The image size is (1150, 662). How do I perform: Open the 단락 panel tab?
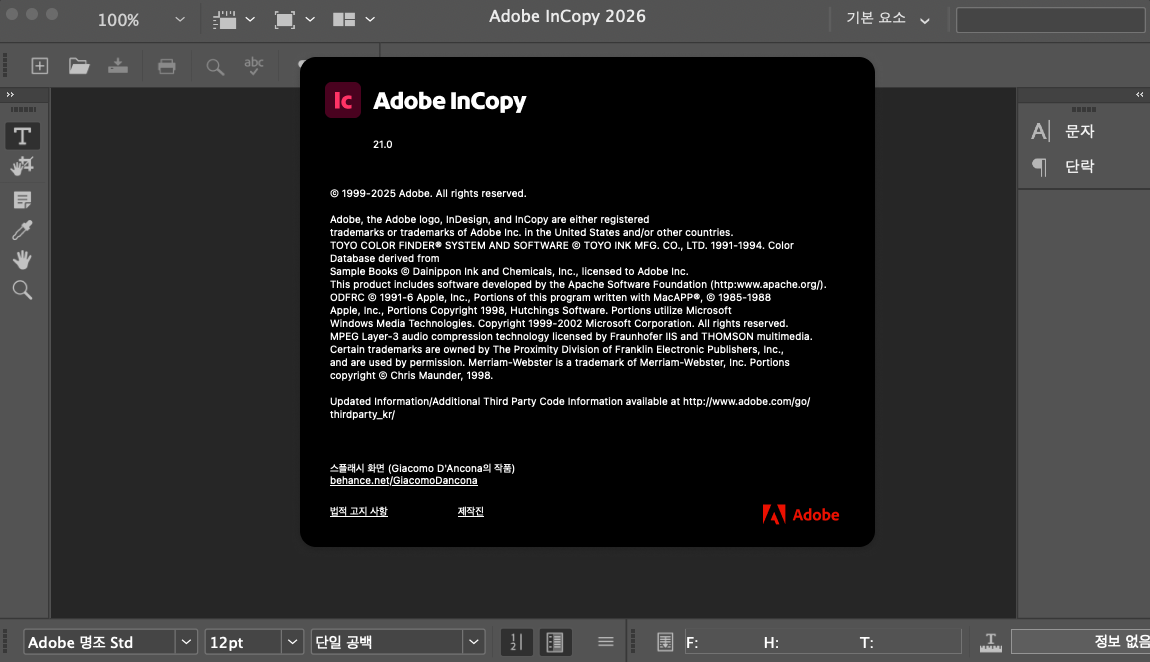(1079, 166)
